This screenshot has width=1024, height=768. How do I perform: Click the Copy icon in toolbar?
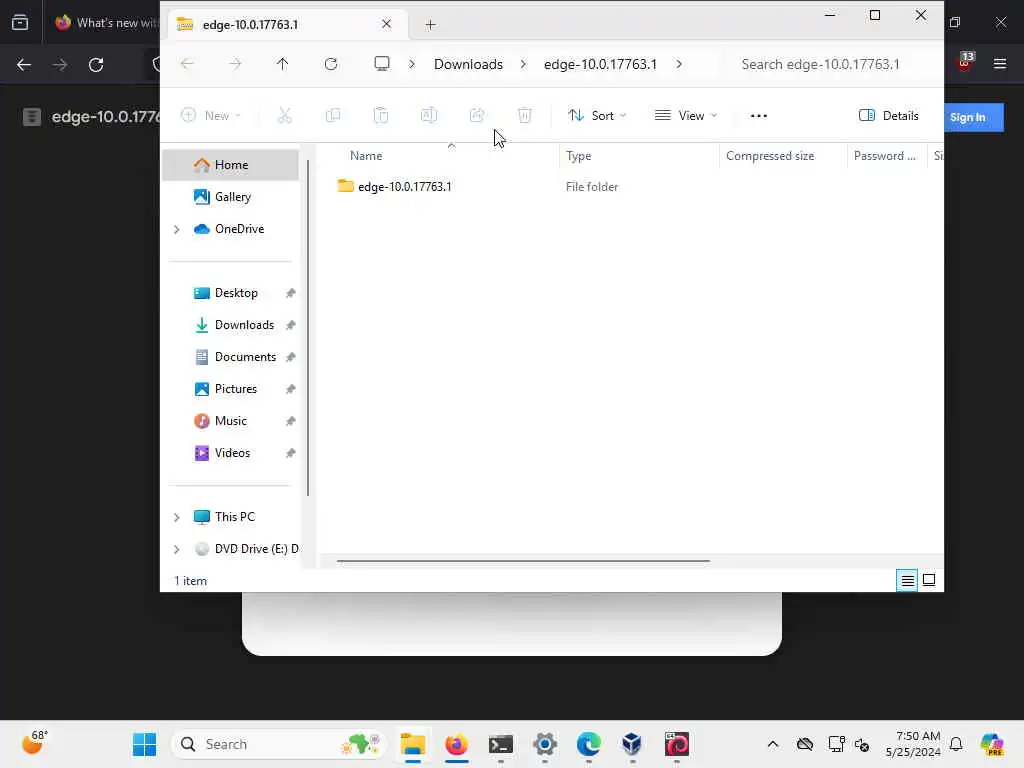(x=332, y=116)
